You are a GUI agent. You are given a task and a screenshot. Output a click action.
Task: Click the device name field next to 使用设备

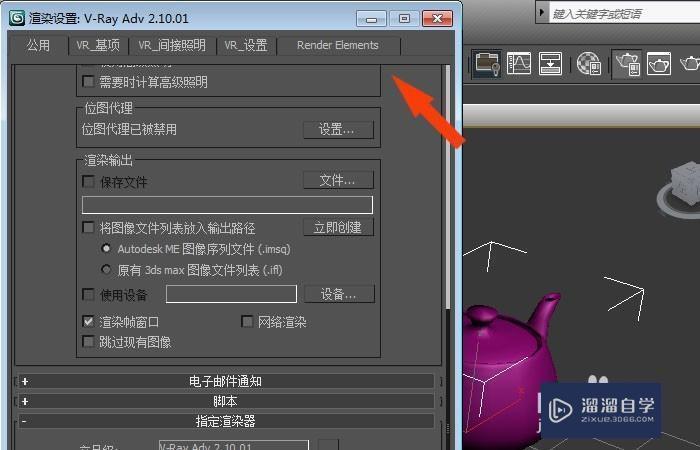click(x=231, y=294)
